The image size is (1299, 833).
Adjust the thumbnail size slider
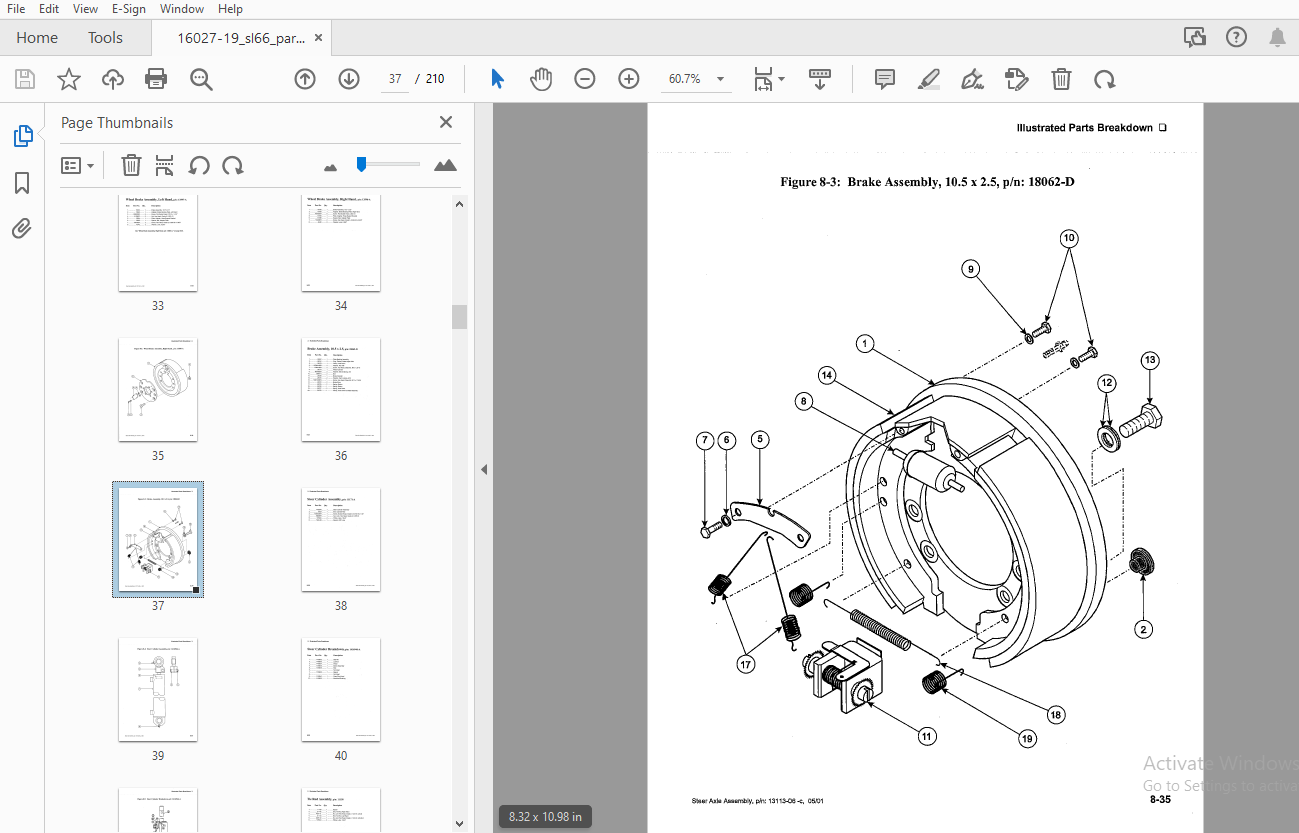(362, 164)
